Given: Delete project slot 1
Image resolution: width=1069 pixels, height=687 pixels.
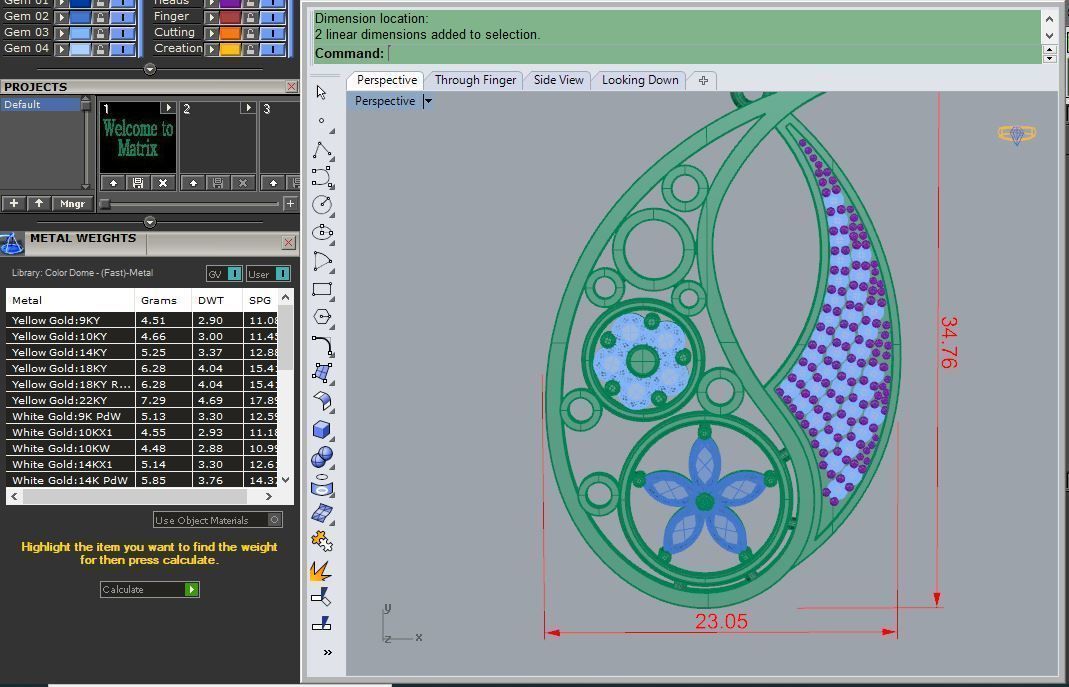Looking at the screenshot, I should 163,183.
